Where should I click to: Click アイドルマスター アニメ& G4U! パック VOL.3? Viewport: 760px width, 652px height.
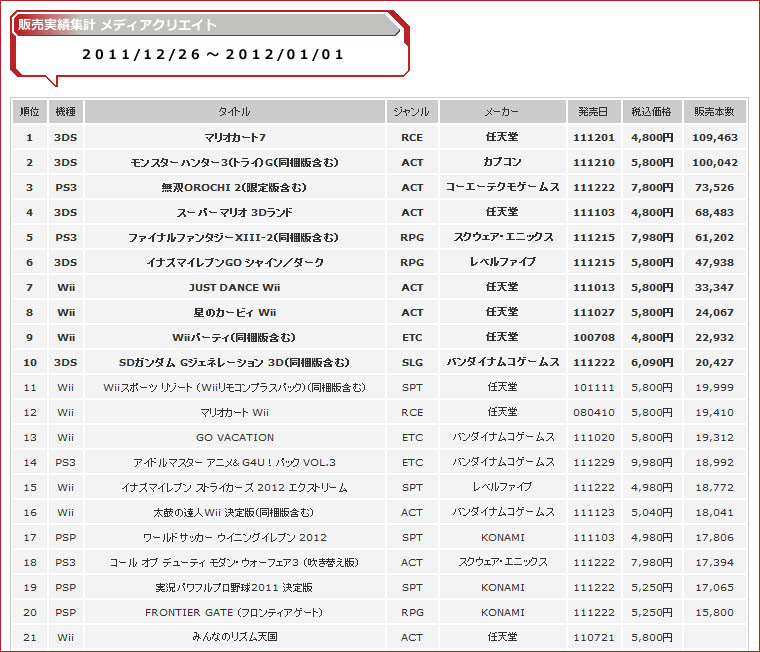coord(235,462)
